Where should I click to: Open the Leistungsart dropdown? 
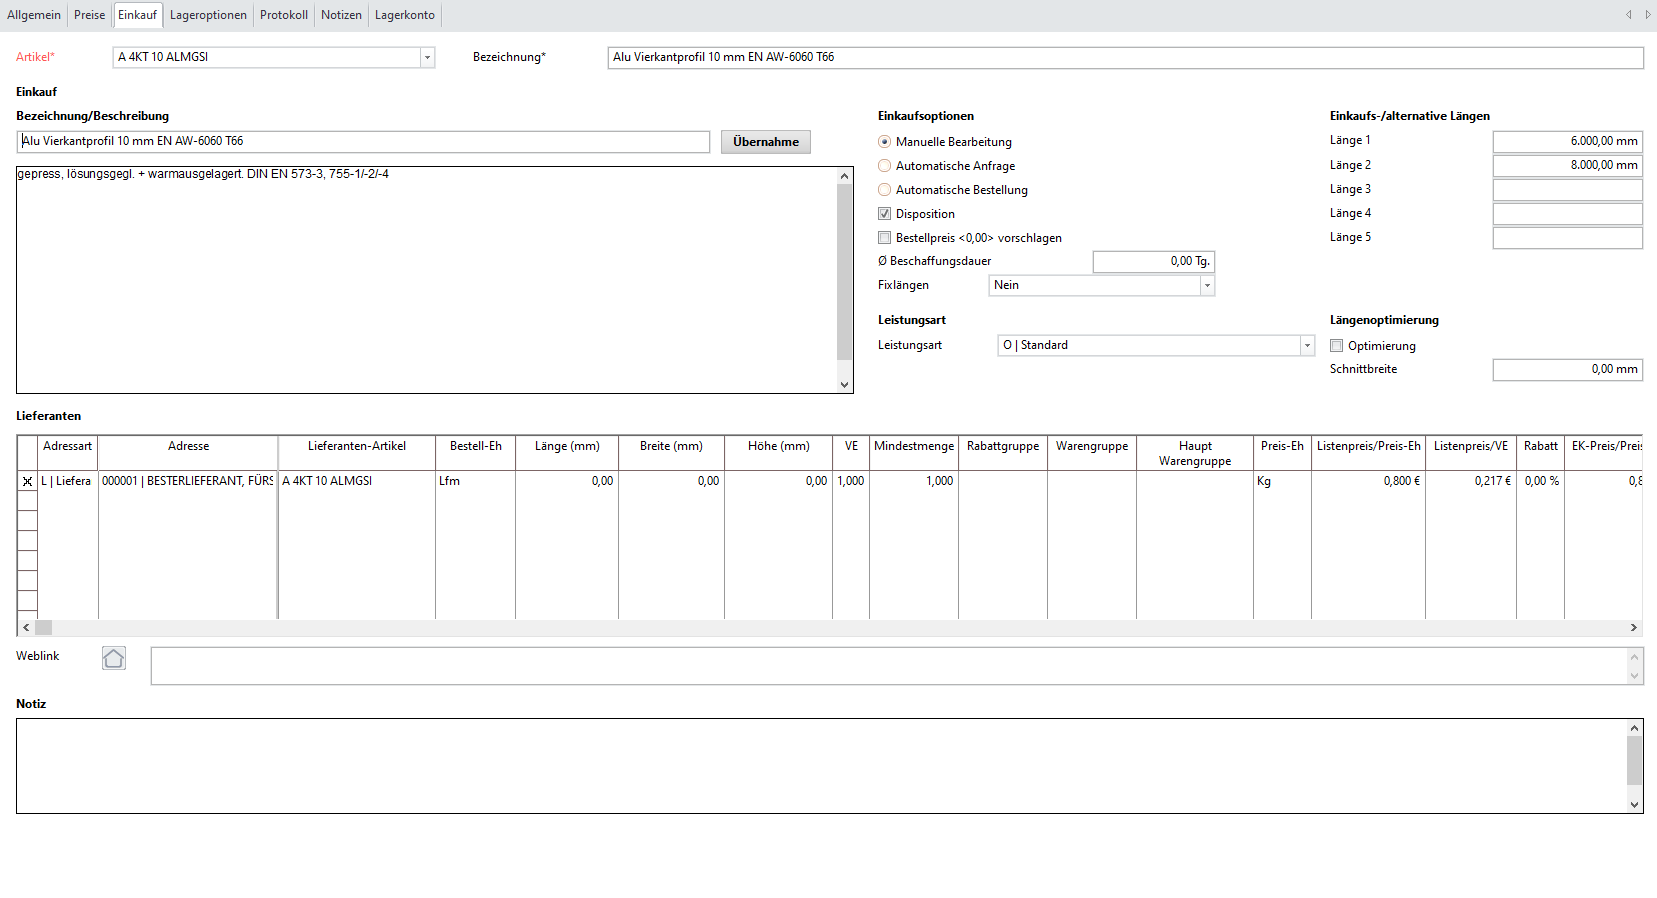[x=1306, y=346]
